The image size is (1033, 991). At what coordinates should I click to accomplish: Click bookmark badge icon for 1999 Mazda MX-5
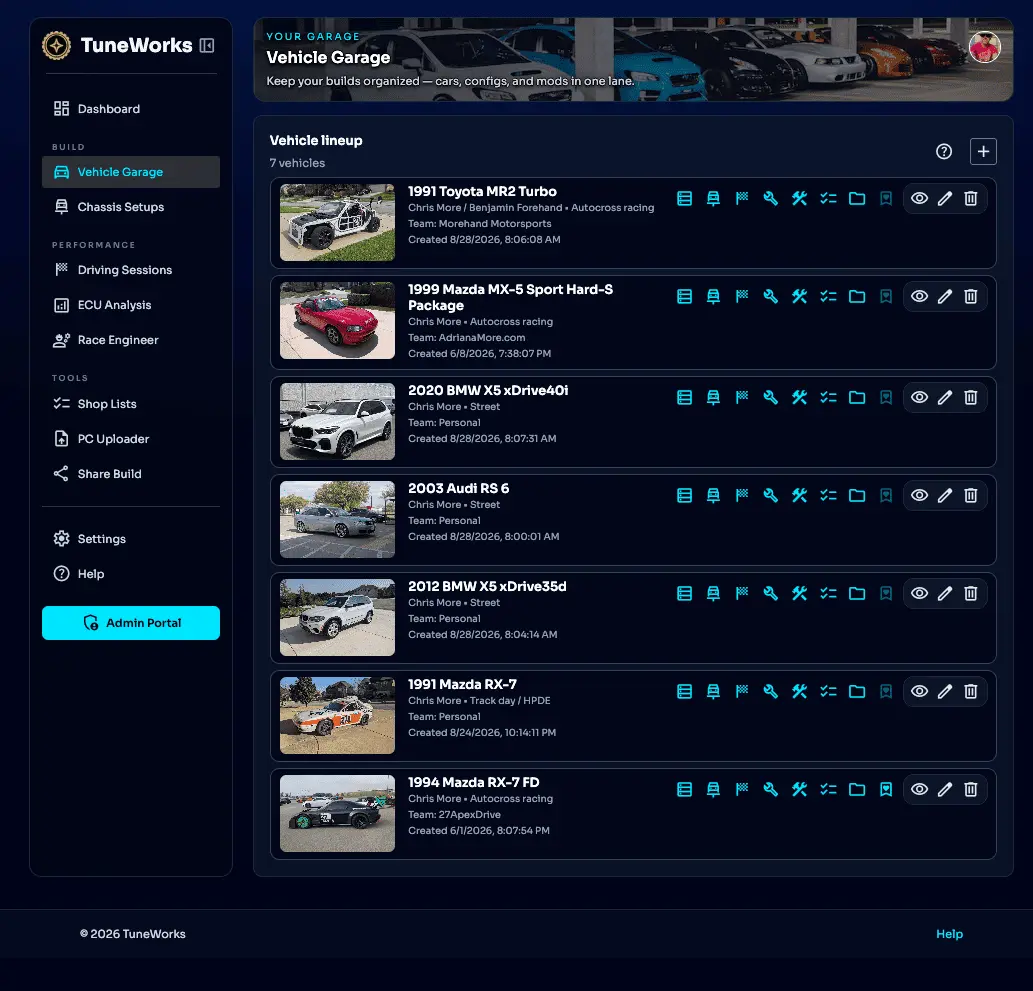pos(885,297)
